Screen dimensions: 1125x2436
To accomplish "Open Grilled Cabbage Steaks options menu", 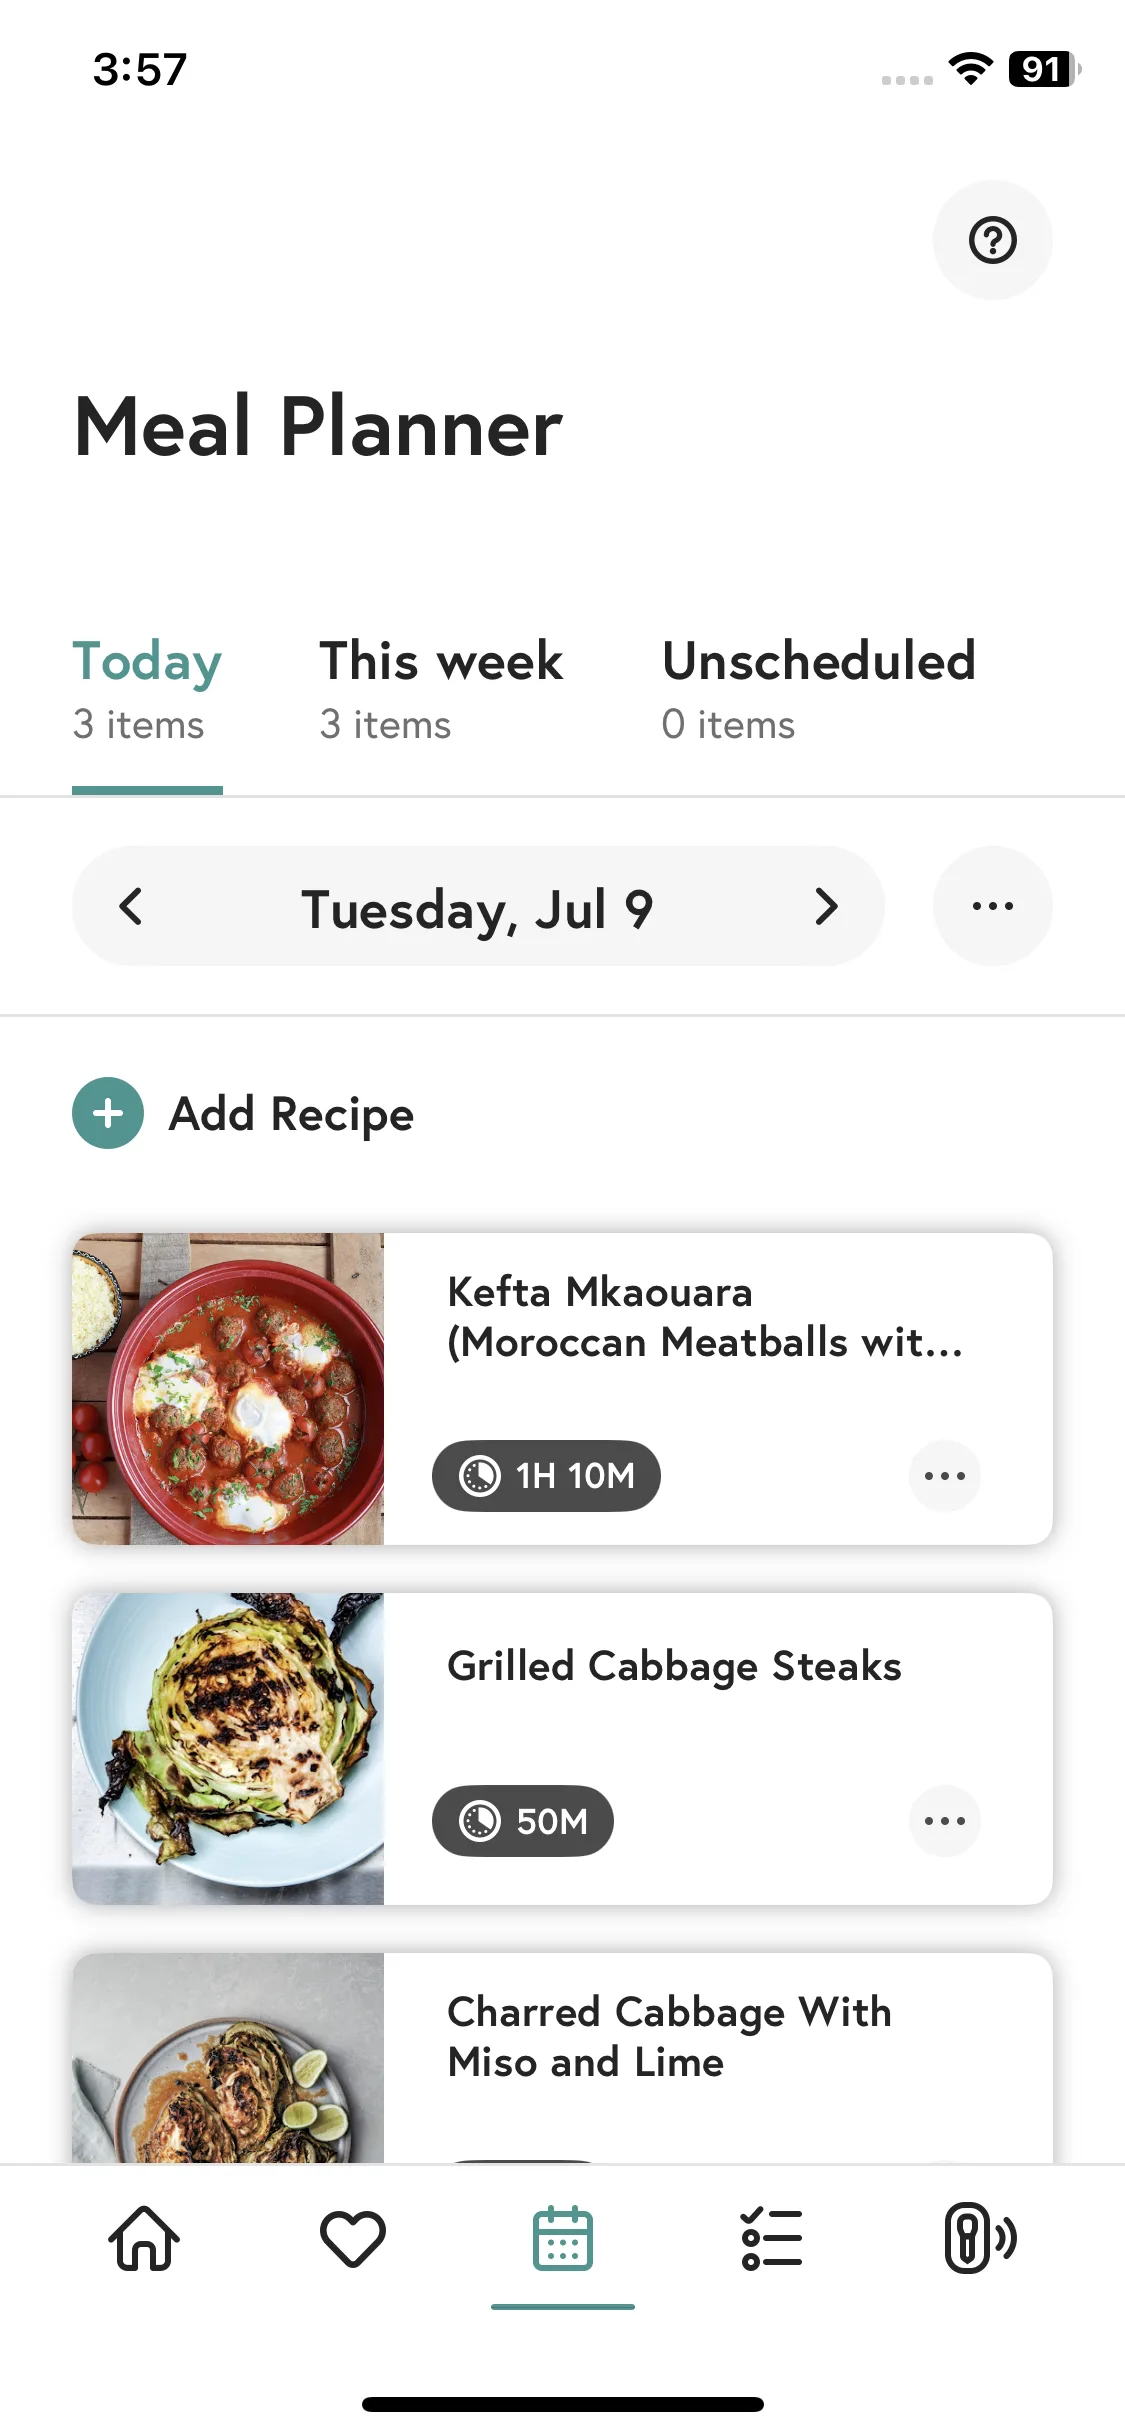I will [x=944, y=1820].
